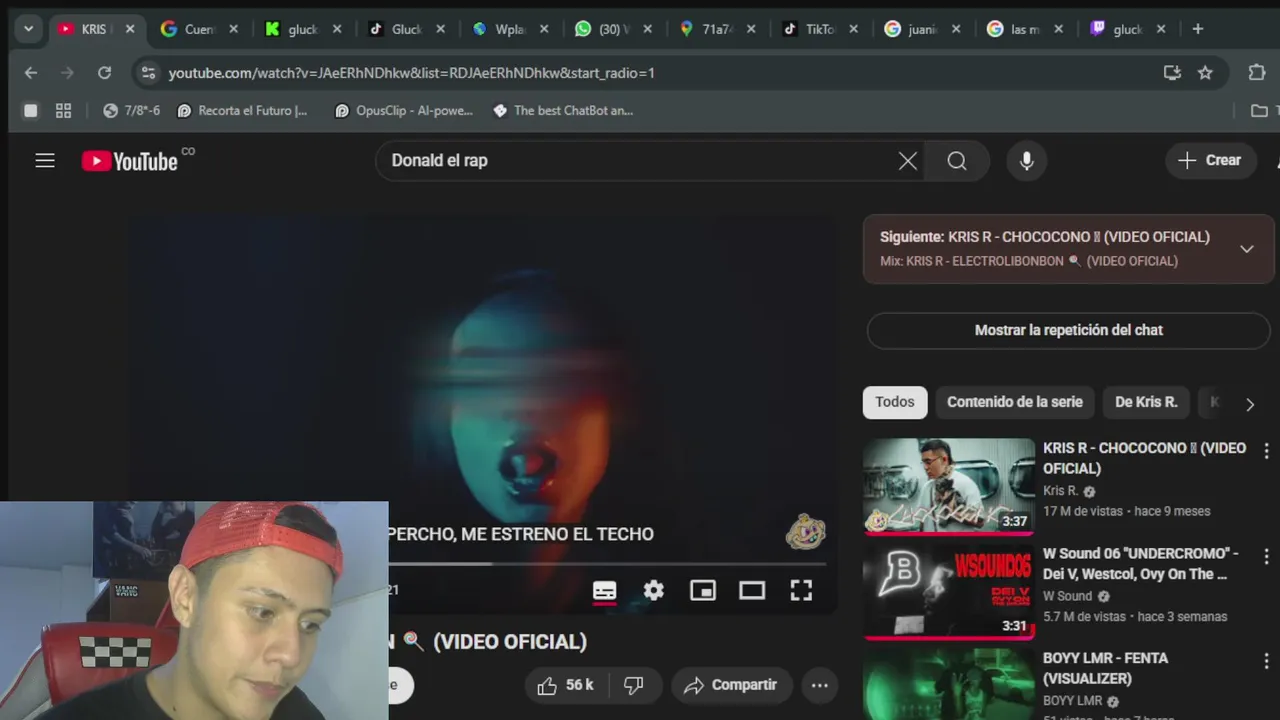
Task: Open site information icon in address bar
Action: point(149,73)
